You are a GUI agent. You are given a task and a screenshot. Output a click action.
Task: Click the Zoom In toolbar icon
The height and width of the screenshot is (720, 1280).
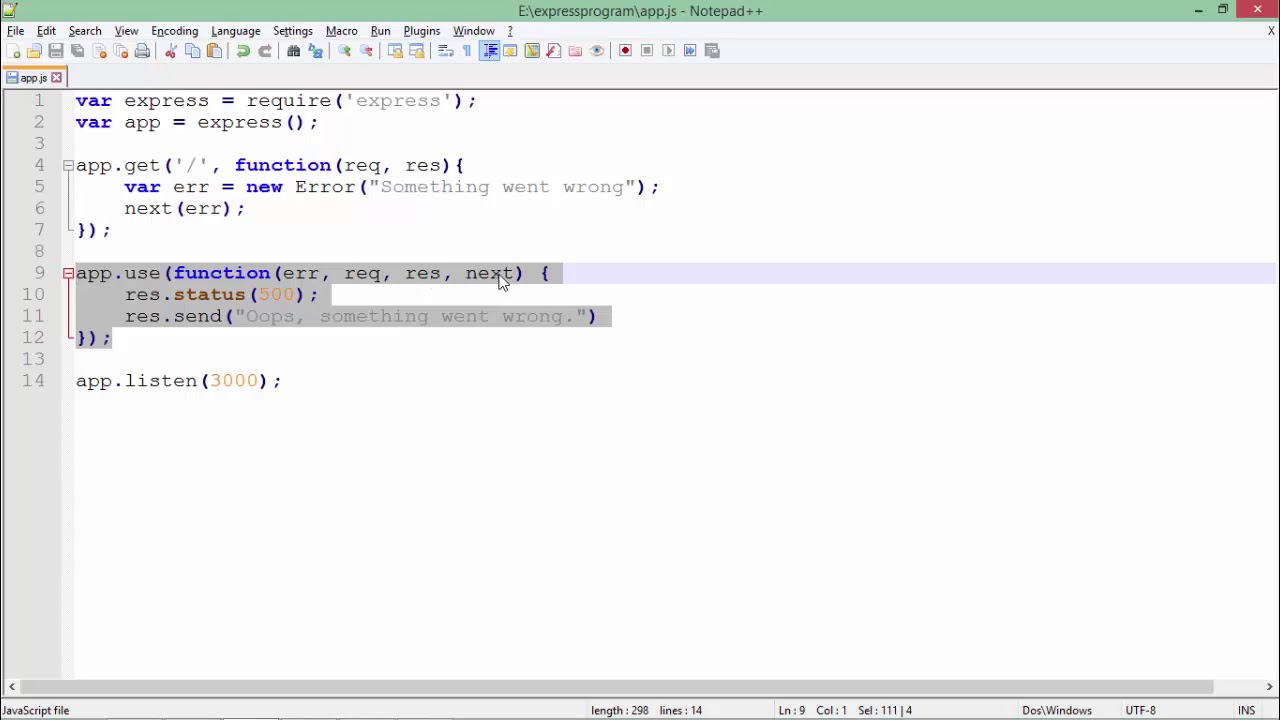tap(344, 51)
